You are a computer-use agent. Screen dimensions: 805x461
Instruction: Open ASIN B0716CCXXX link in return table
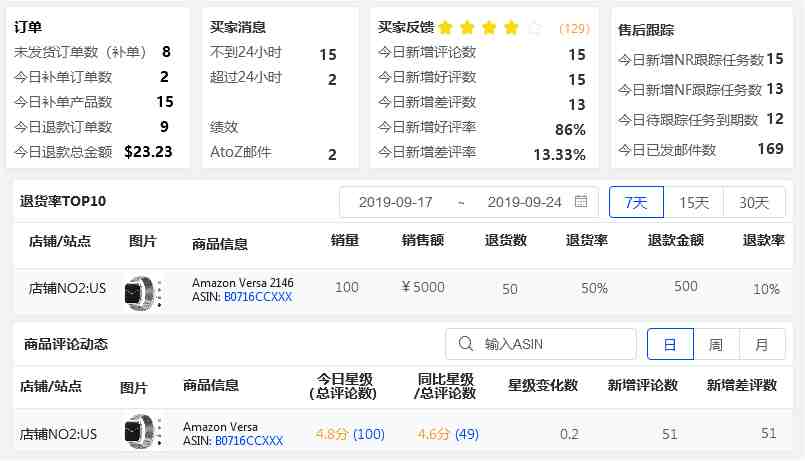(x=258, y=297)
